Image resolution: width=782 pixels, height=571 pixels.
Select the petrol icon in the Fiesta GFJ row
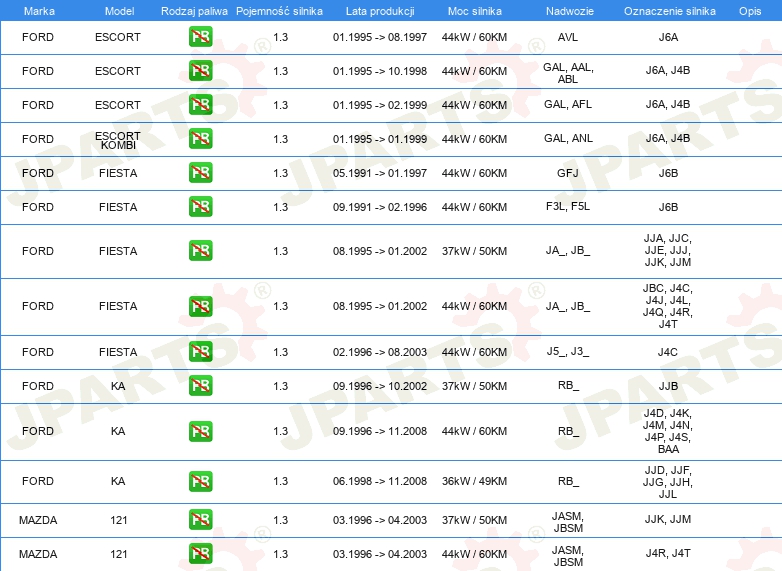point(200,173)
